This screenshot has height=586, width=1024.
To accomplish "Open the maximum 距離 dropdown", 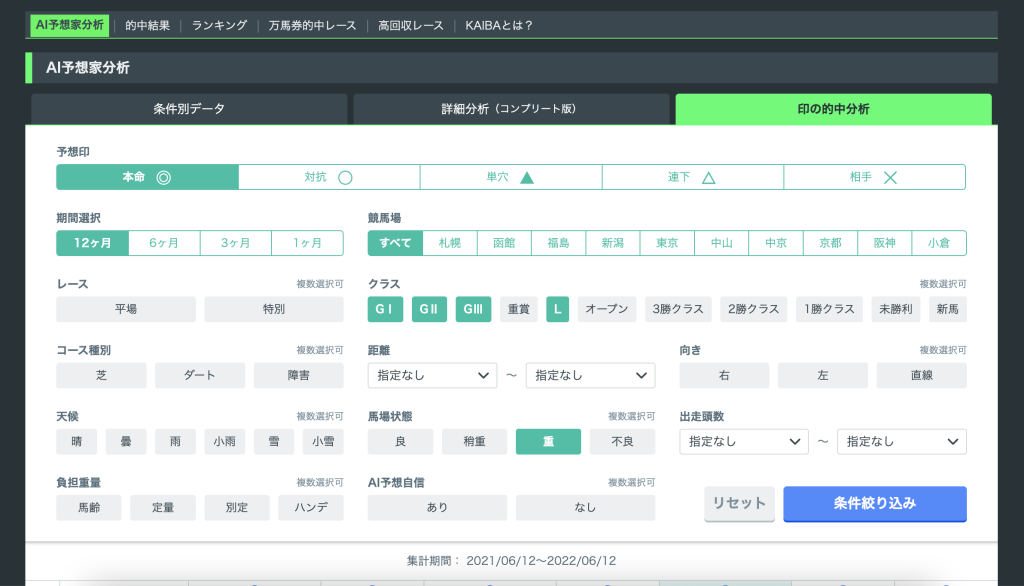I will tap(590, 376).
